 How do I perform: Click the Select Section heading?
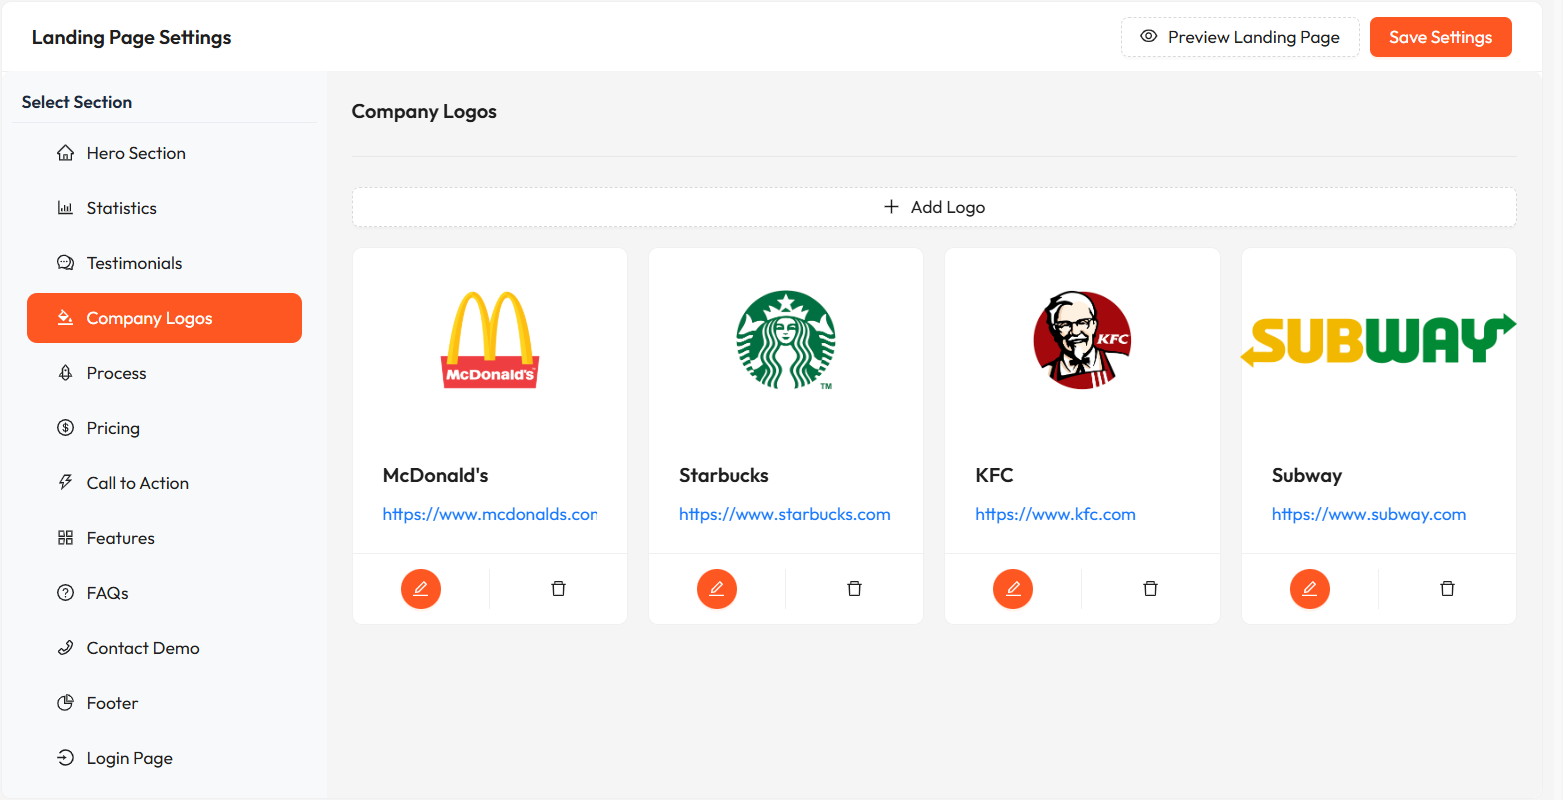77,102
